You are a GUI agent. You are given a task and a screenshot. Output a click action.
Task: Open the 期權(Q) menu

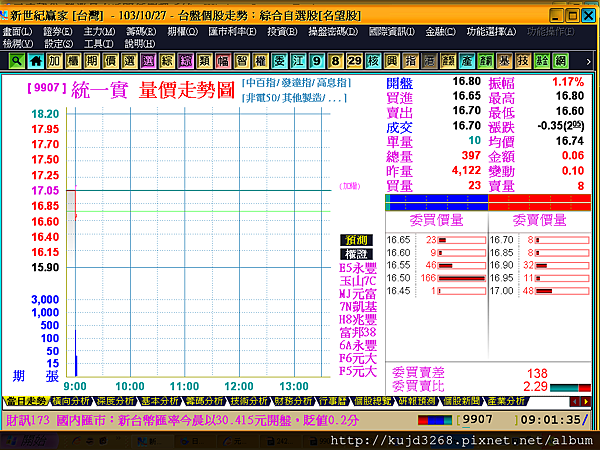click(x=183, y=32)
